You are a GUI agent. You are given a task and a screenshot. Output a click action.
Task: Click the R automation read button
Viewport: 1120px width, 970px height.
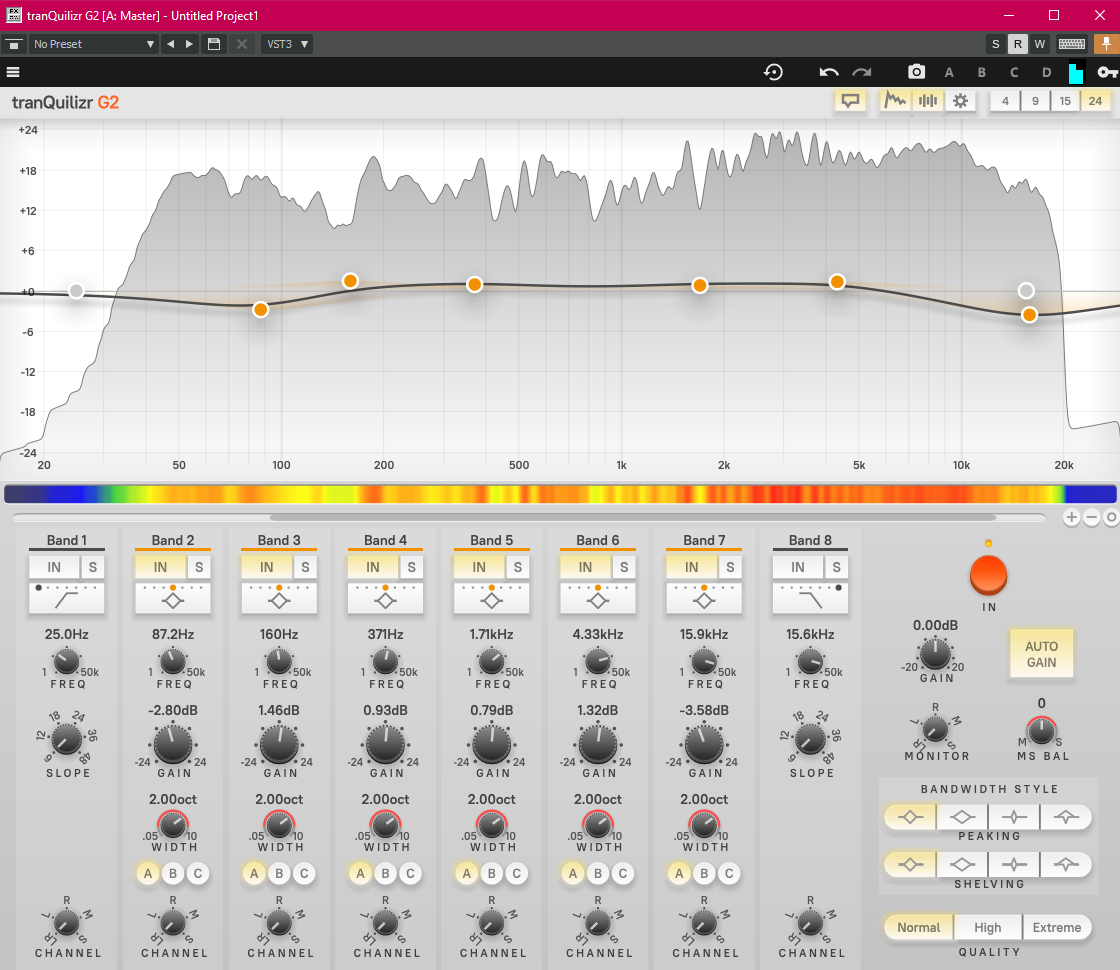(x=1017, y=44)
